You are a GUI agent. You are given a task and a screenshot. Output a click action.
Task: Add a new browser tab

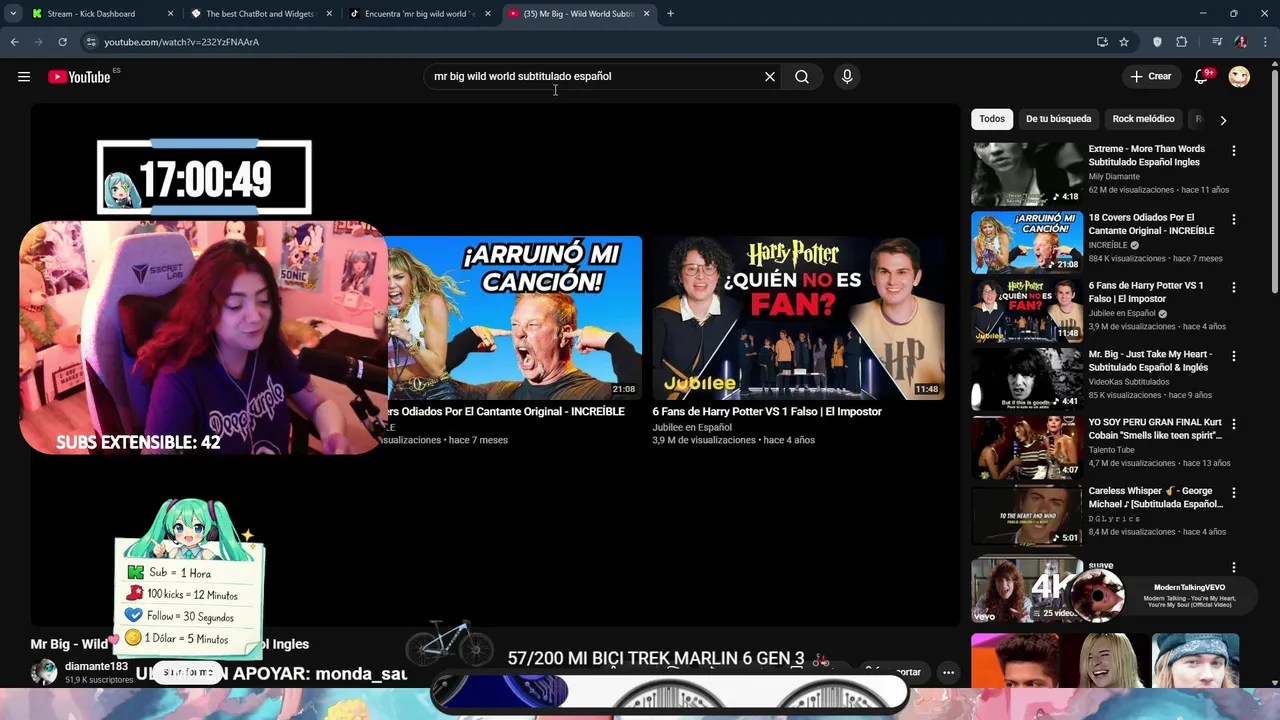pyautogui.click(x=670, y=14)
